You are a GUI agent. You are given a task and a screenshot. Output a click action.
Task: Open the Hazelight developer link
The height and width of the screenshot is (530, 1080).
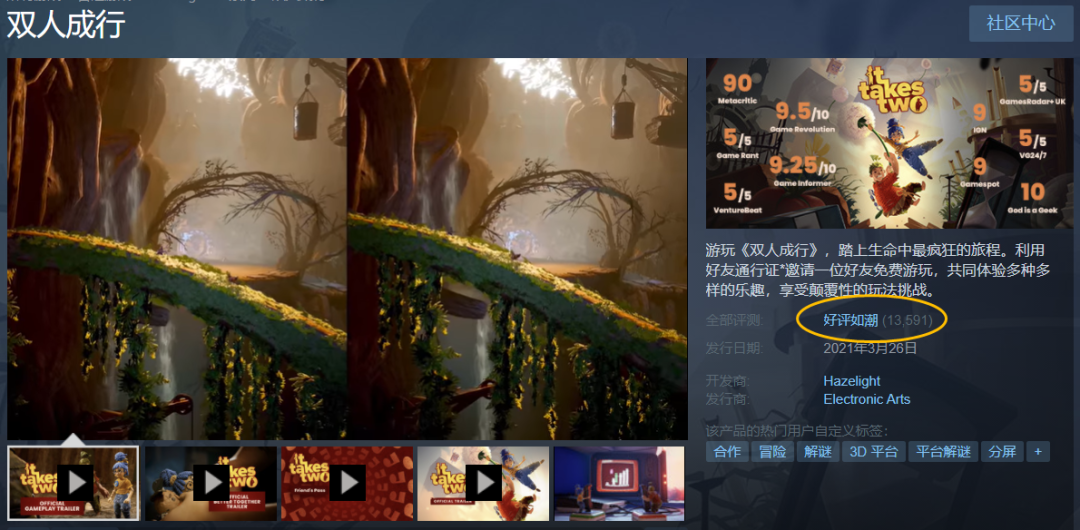[x=851, y=381]
